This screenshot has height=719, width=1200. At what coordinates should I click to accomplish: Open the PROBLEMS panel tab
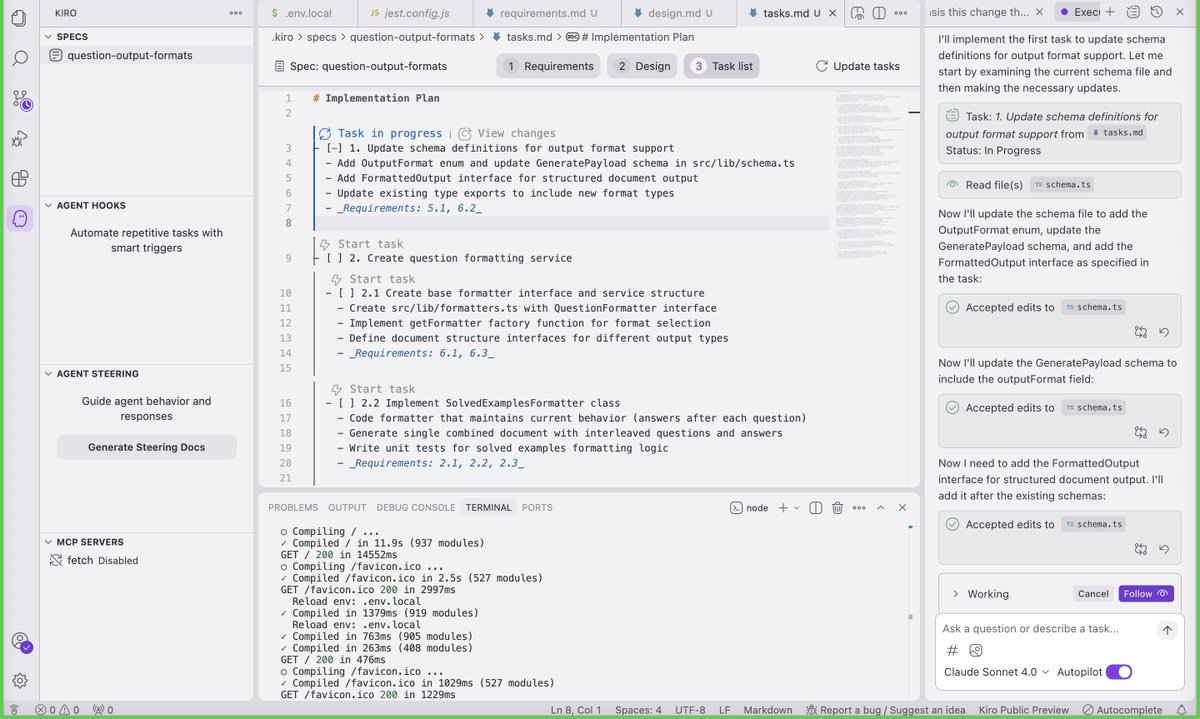(x=293, y=508)
